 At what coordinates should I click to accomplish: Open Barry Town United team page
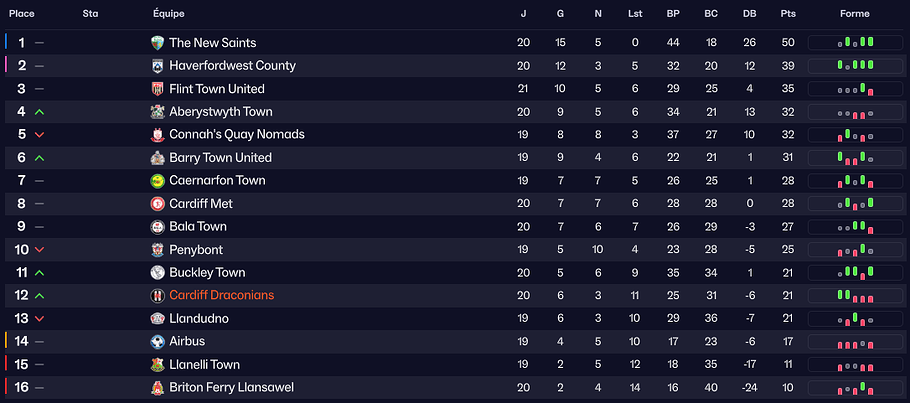pos(220,158)
